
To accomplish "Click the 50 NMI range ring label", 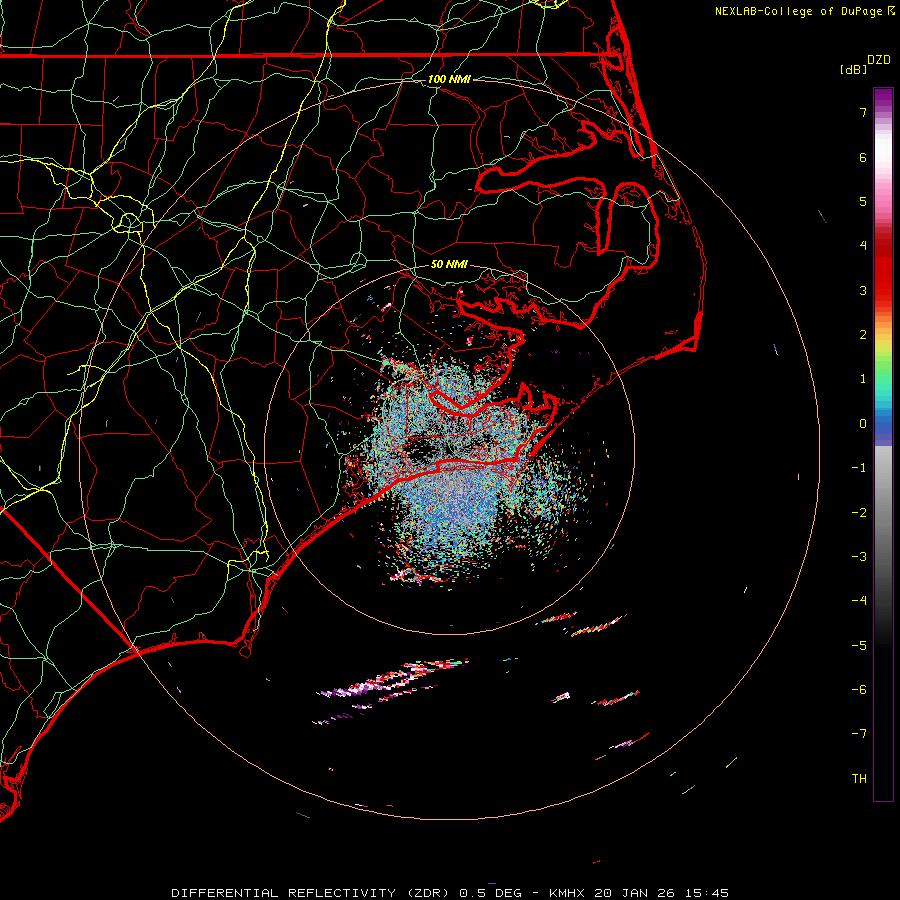I will point(449,264).
